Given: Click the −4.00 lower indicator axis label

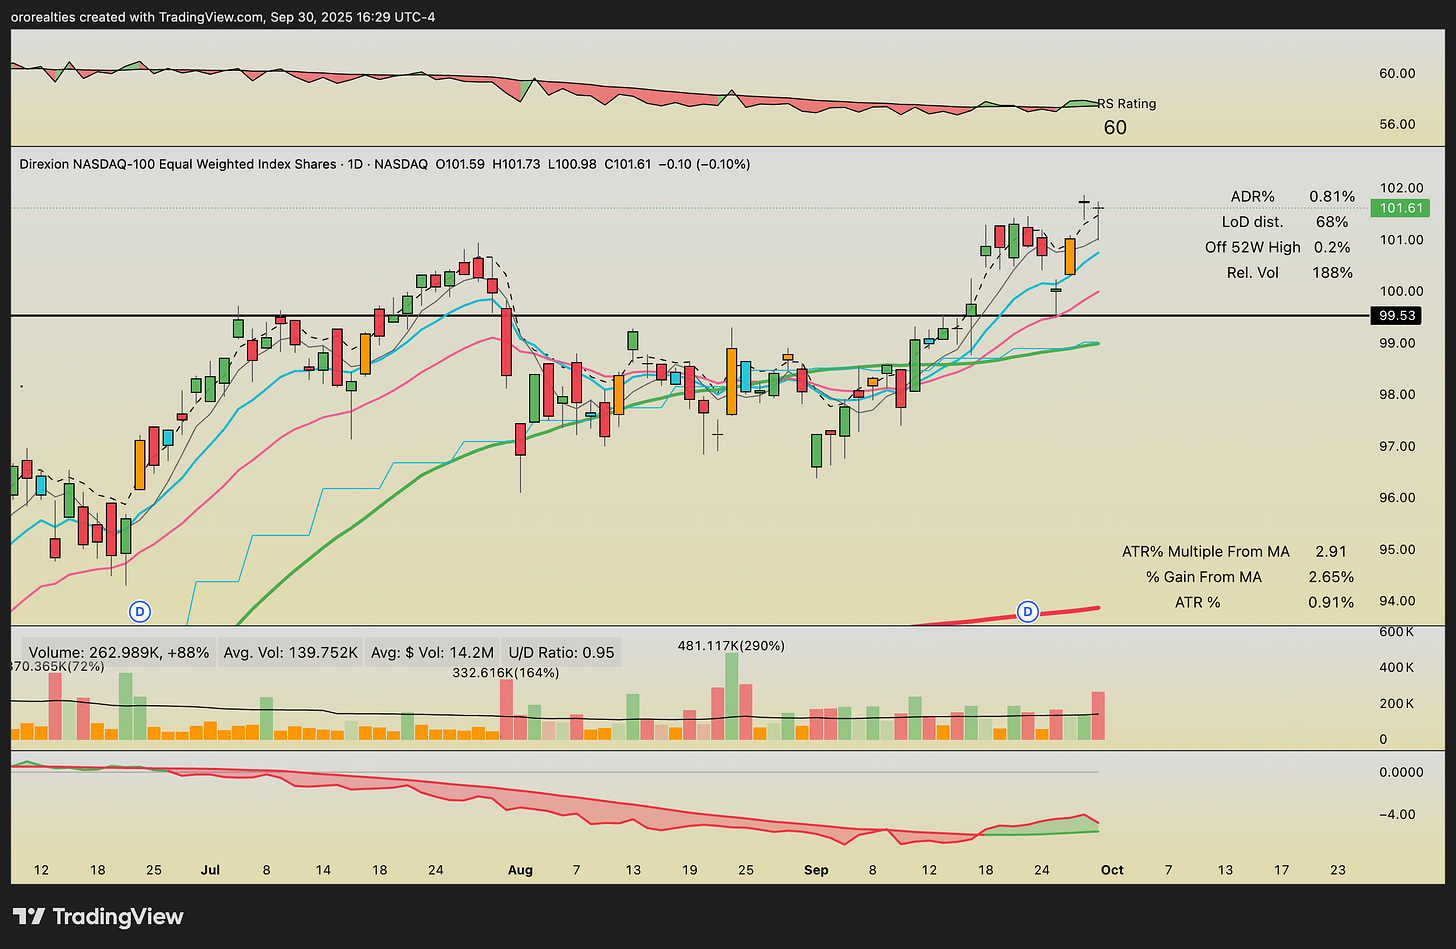Looking at the screenshot, I should 1398,814.
